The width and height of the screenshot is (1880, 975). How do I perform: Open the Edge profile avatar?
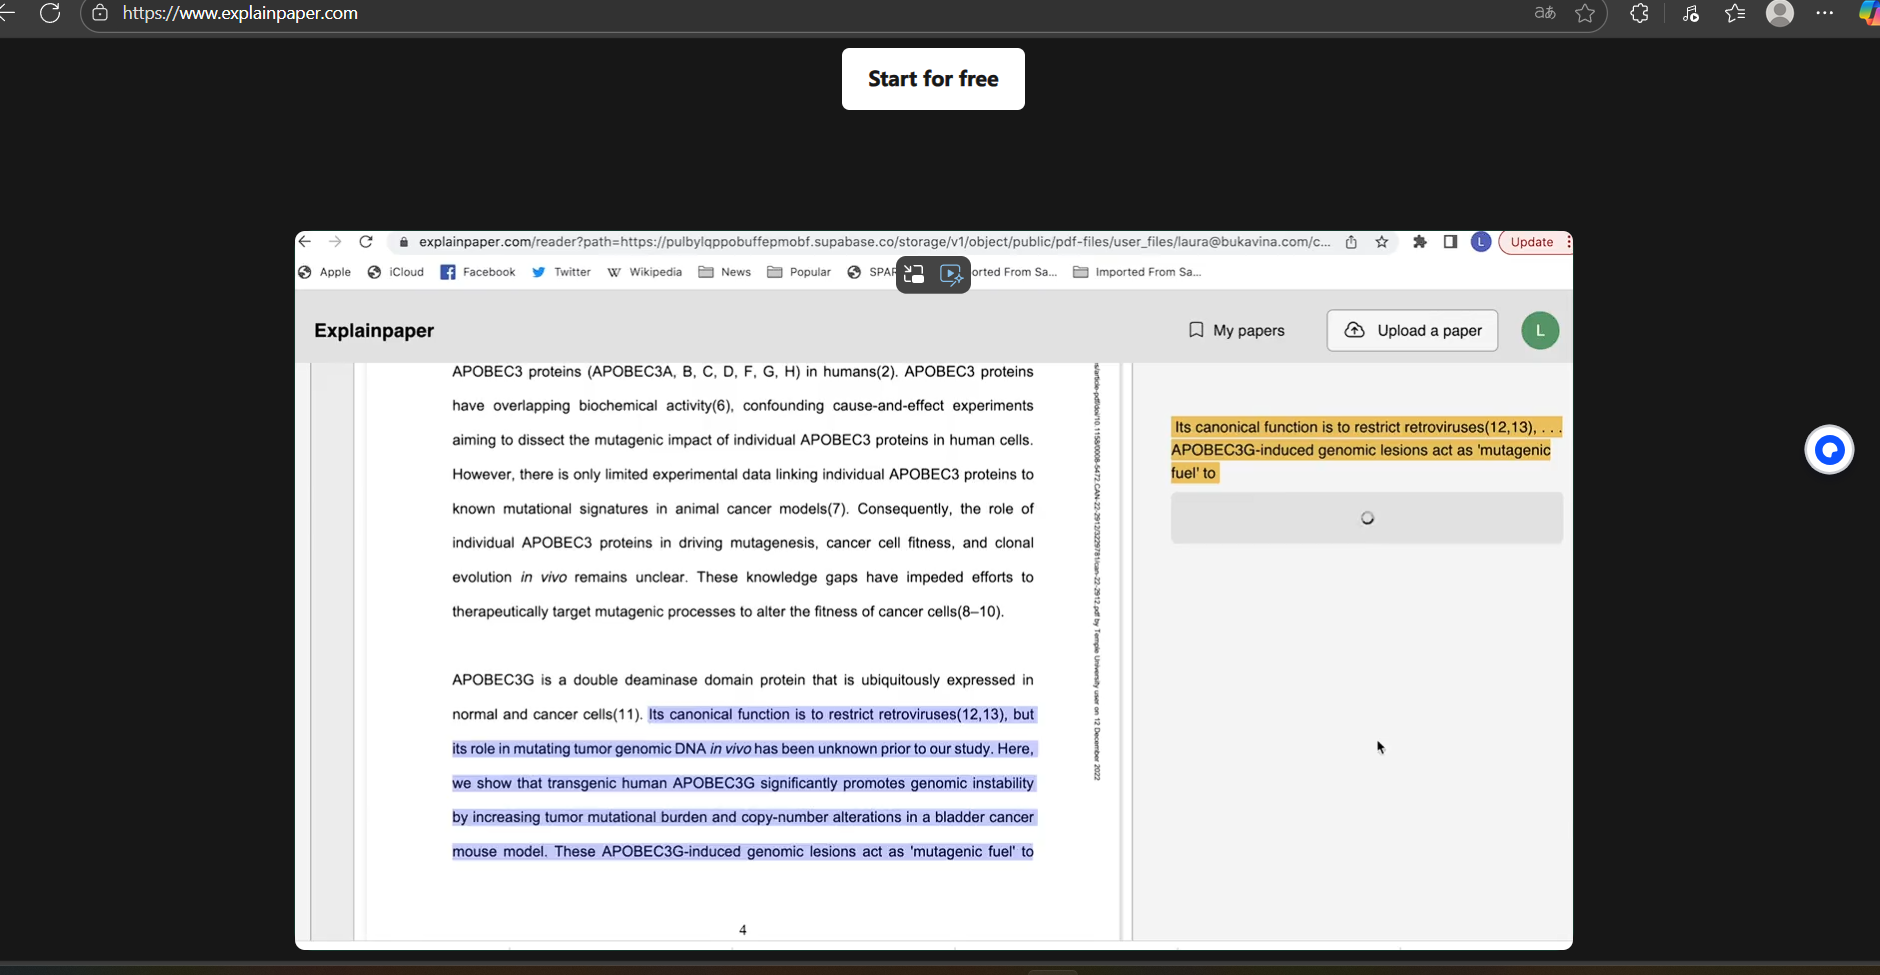[x=1780, y=13]
